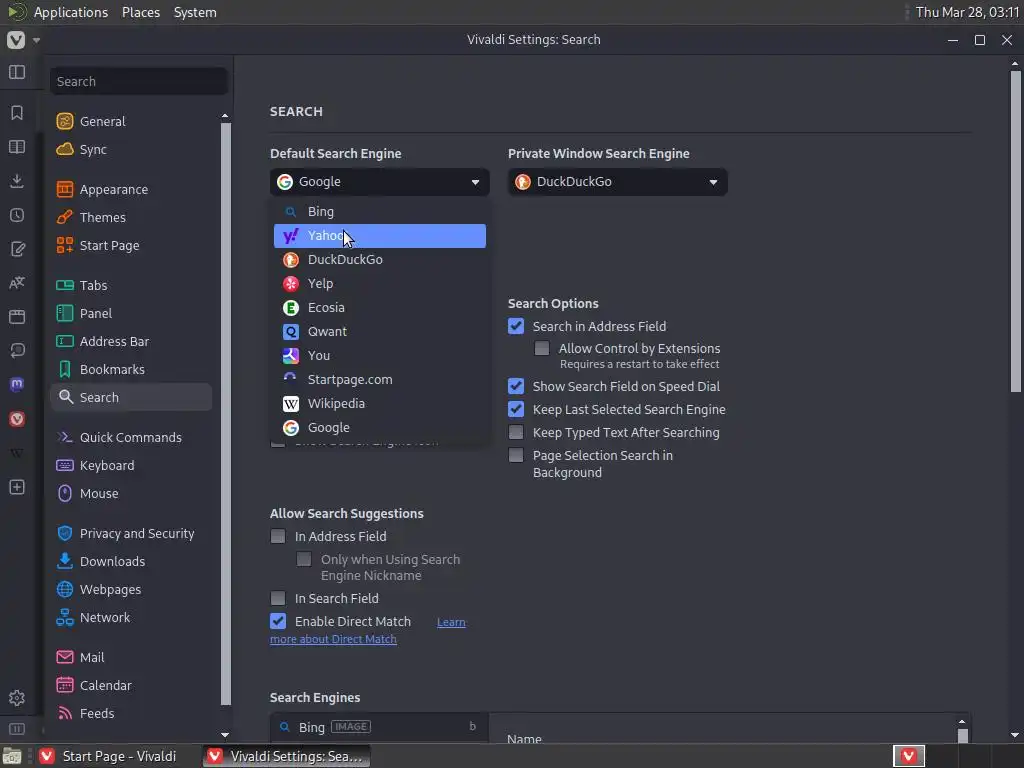Open the Window panel icon
1024x768 pixels.
pyautogui.click(x=17, y=317)
